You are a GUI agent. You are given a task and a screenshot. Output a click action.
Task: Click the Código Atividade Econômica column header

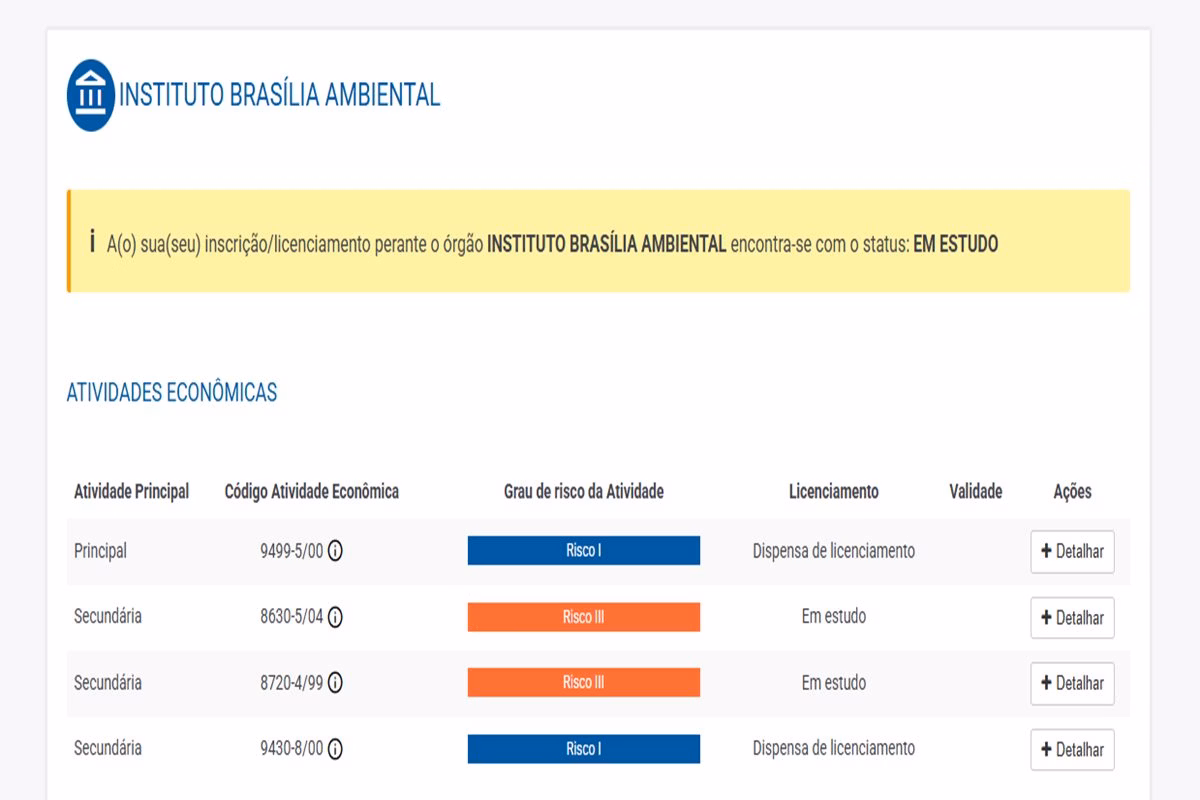312,491
